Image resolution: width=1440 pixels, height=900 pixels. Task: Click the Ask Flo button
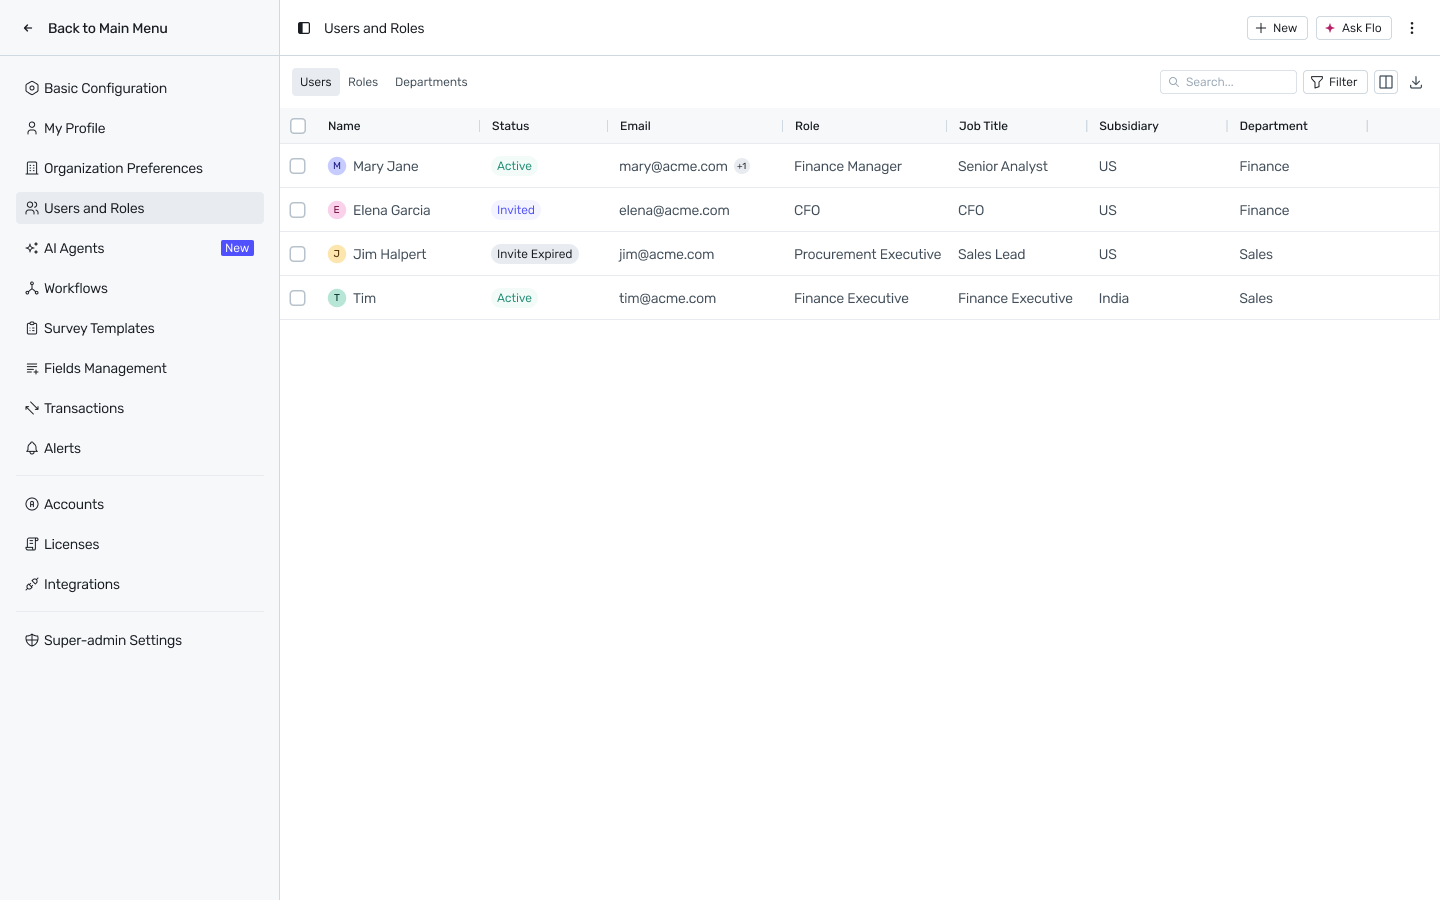point(1354,28)
